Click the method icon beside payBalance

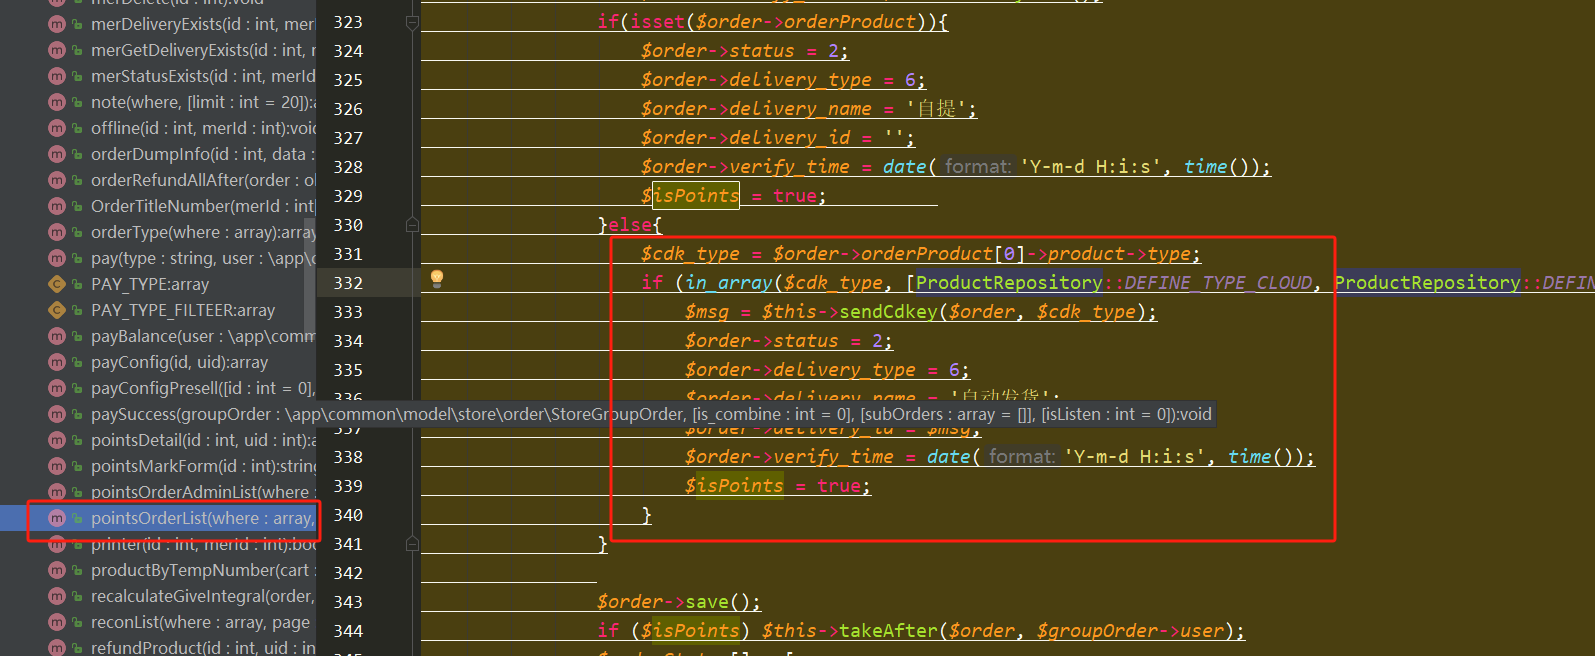[57, 336]
